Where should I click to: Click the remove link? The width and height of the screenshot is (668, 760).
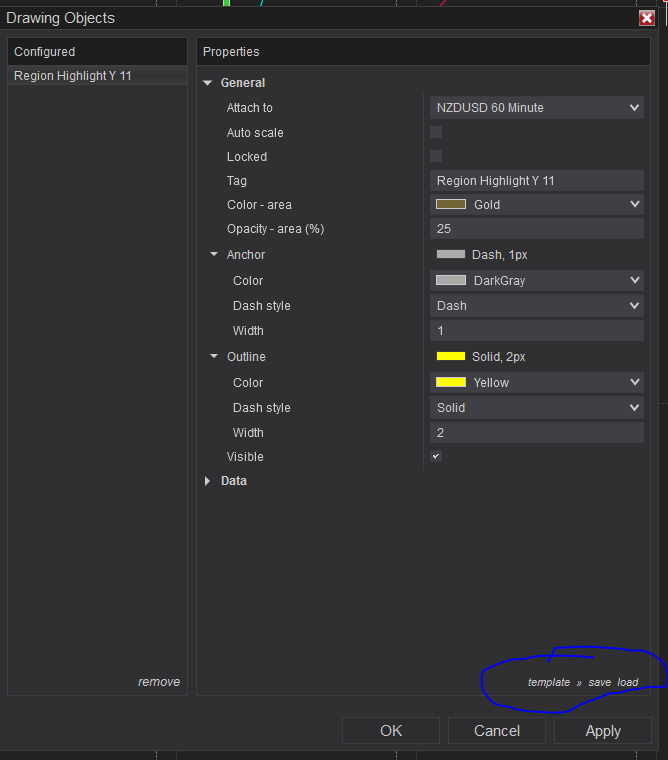159,682
